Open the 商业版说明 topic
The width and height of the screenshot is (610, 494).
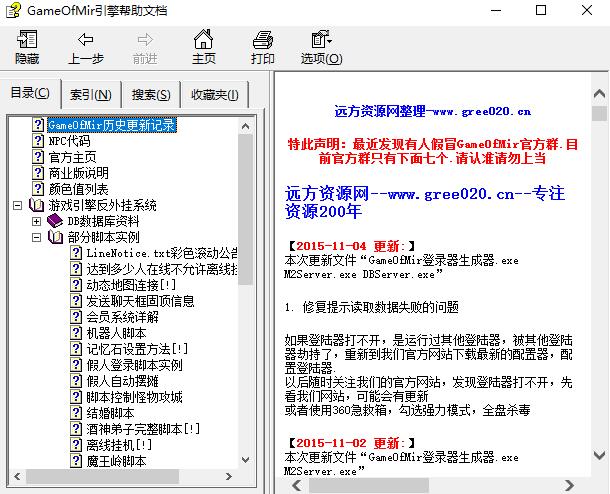pyautogui.click(x=78, y=173)
